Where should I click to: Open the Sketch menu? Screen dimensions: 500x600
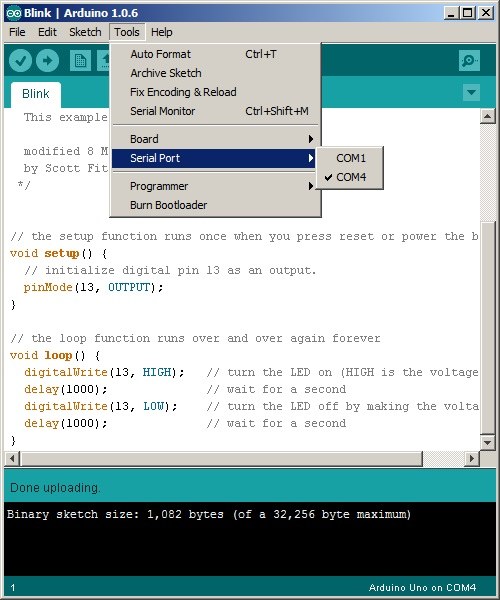[x=85, y=32]
